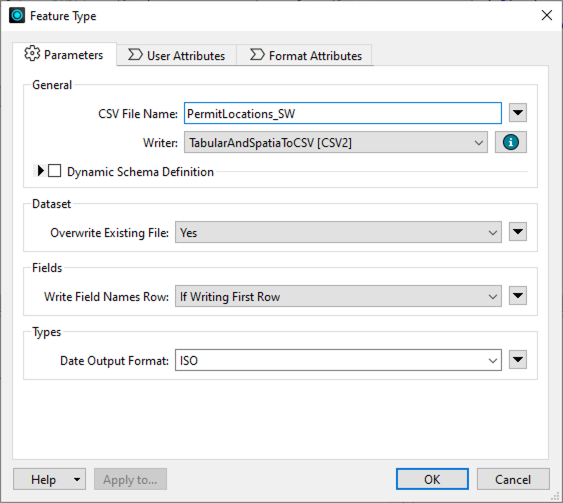The image size is (563, 503).
Task: Click the gear icon on Parameters tab
Action: point(32,54)
